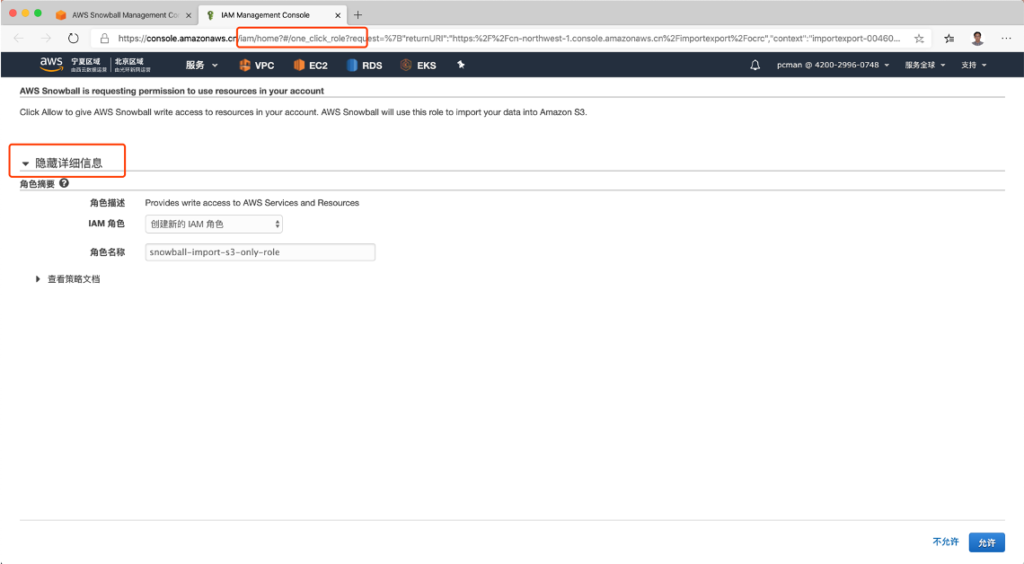This screenshot has width=1024, height=564.
Task: Click the help icon next to 角色摘要
Action: (64, 184)
